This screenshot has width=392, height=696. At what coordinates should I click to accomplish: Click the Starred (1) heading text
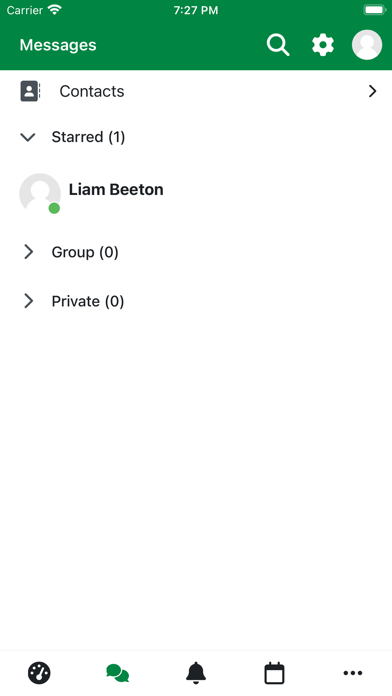(x=88, y=137)
